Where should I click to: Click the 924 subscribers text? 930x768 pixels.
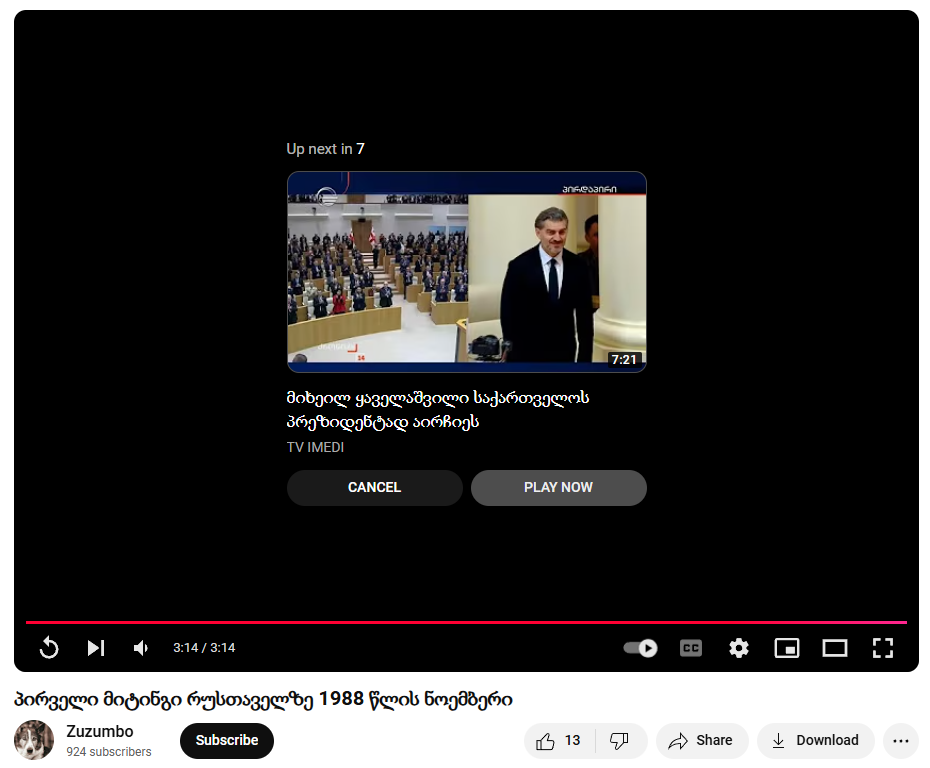[x=109, y=751]
